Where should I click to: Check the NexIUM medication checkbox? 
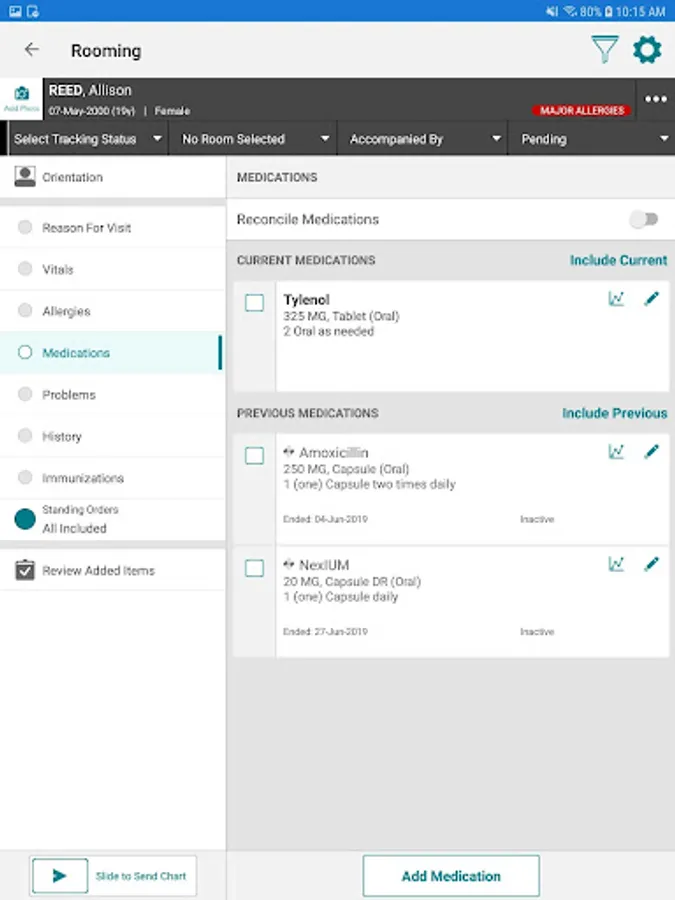[x=254, y=568]
